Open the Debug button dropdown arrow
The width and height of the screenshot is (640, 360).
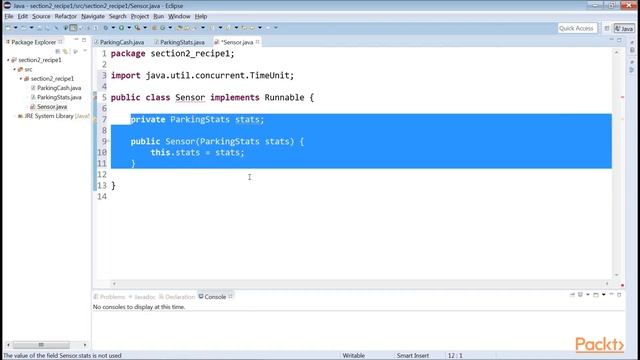pyautogui.click(x=113, y=28)
